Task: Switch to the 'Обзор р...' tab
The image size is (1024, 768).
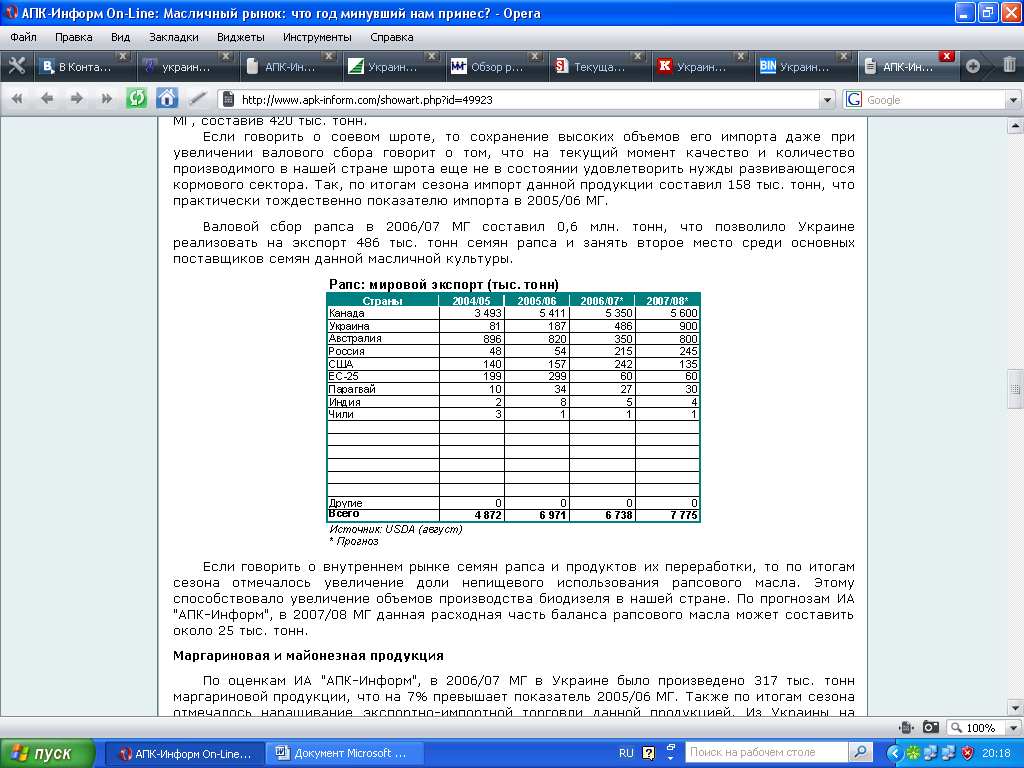Action: click(x=496, y=67)
